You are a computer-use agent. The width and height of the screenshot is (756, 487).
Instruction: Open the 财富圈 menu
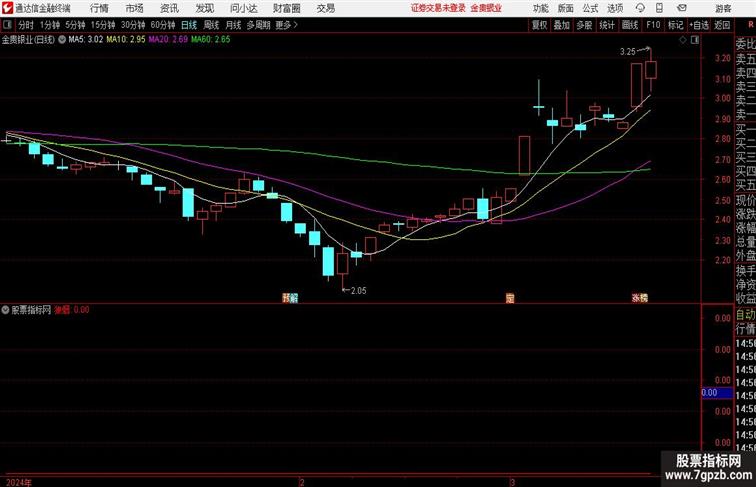click(x=286, y=8)
